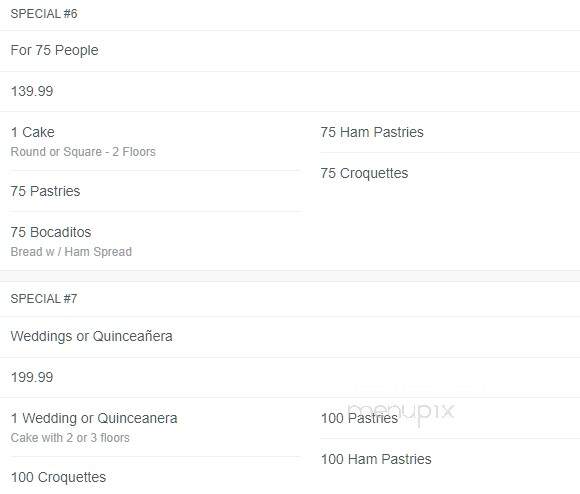Select Weddings or Quinceañera text
580x494 pixels.
point(91,336)
